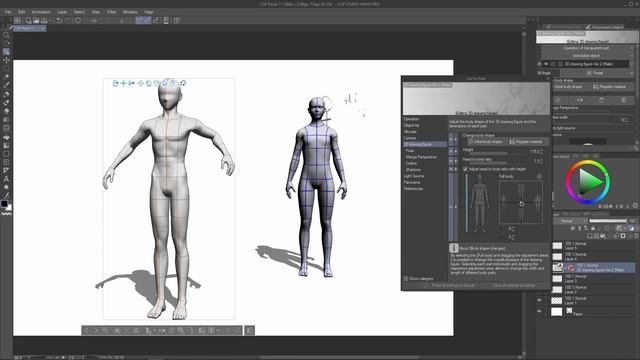Click the diamond move-object icon above the figure
The height and width of the screenshot is (360, 640).
(140, 83)
